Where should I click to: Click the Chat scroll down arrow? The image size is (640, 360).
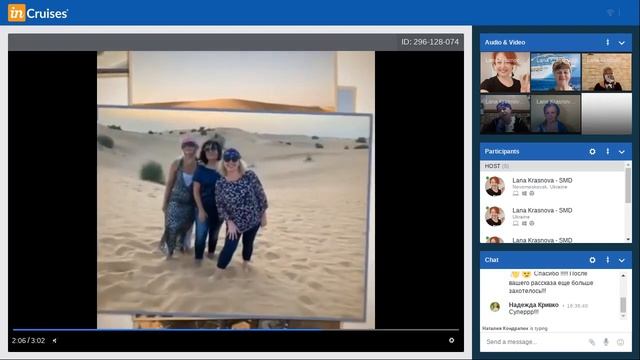pos(623,316)
